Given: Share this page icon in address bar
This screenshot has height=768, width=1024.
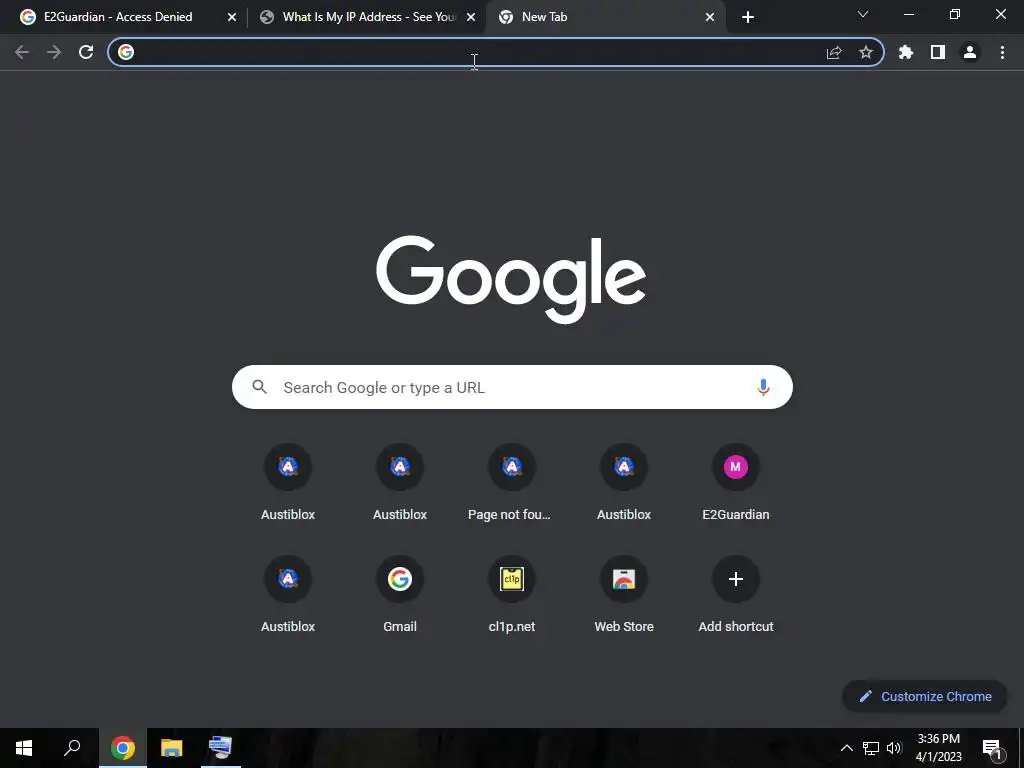Looking at the screenshot, I should click(834, 52).
